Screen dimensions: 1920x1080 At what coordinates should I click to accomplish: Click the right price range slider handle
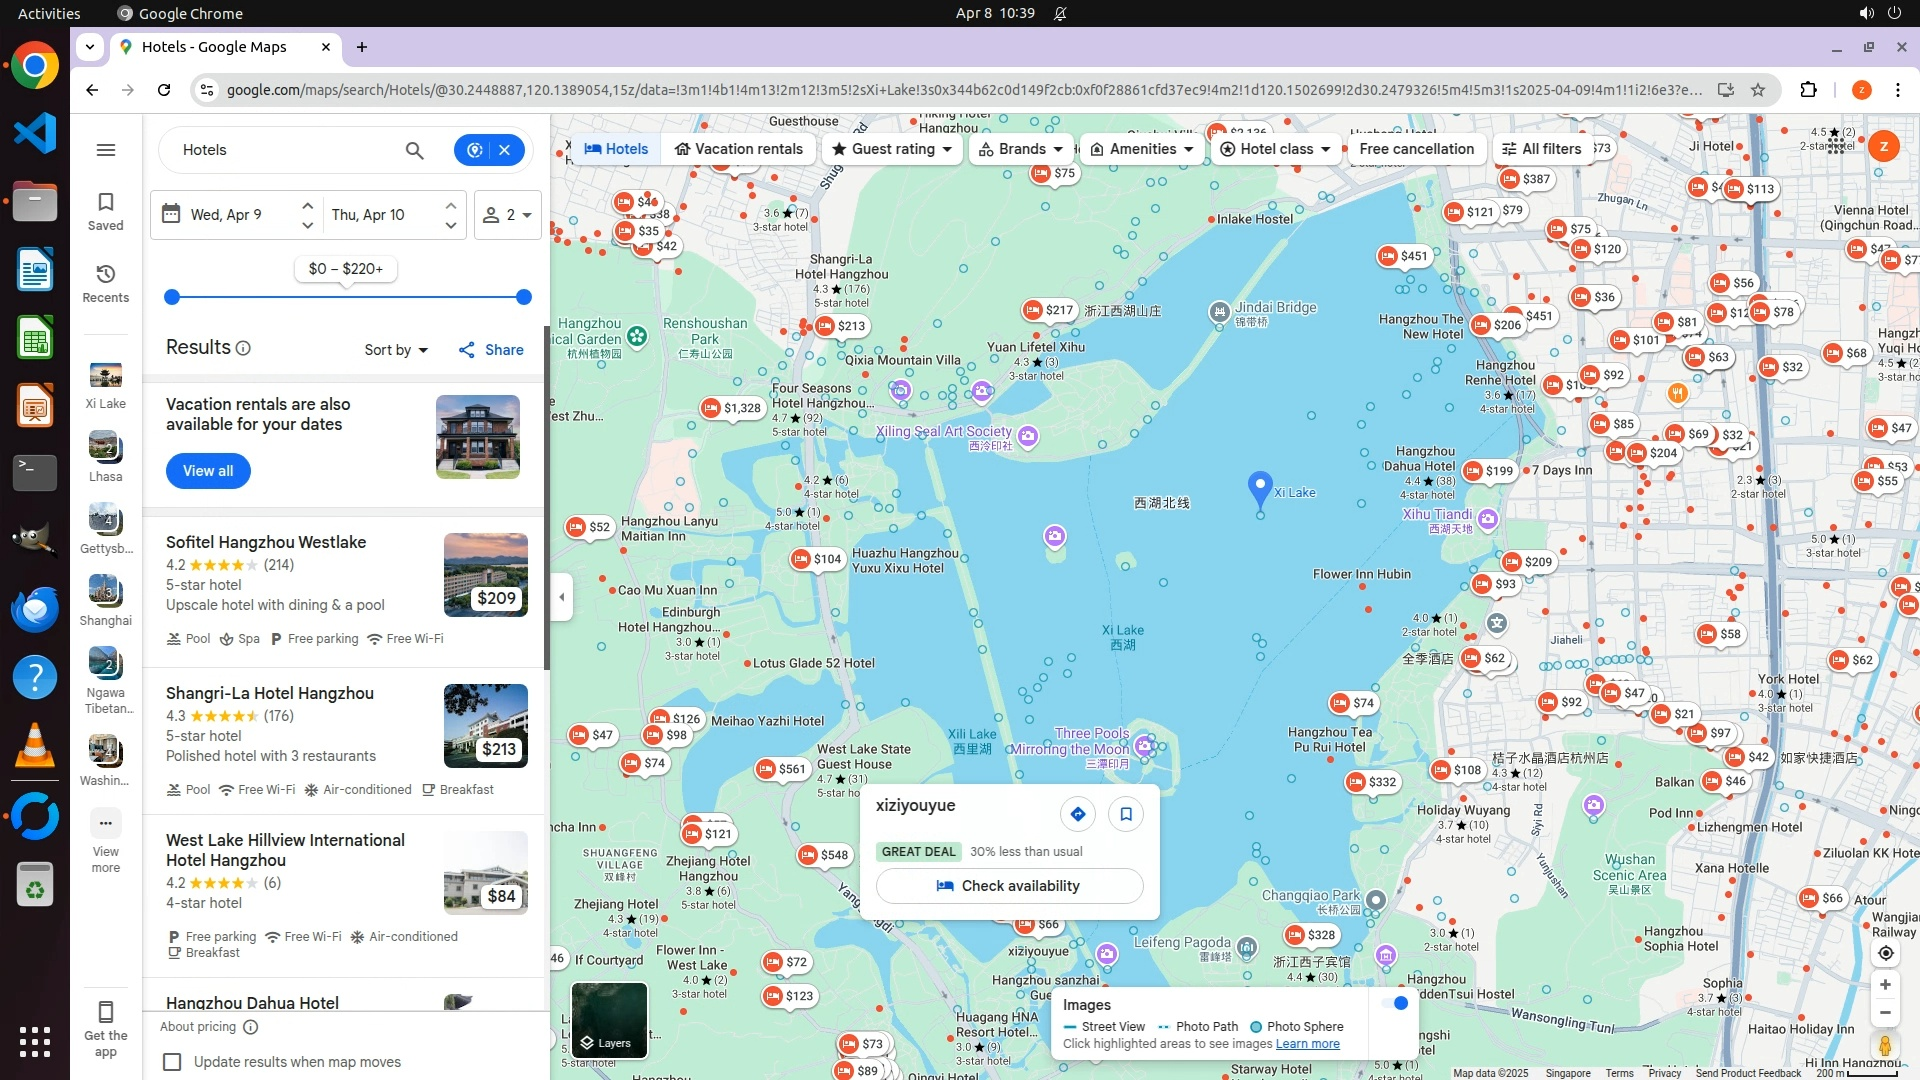(523, 297)
